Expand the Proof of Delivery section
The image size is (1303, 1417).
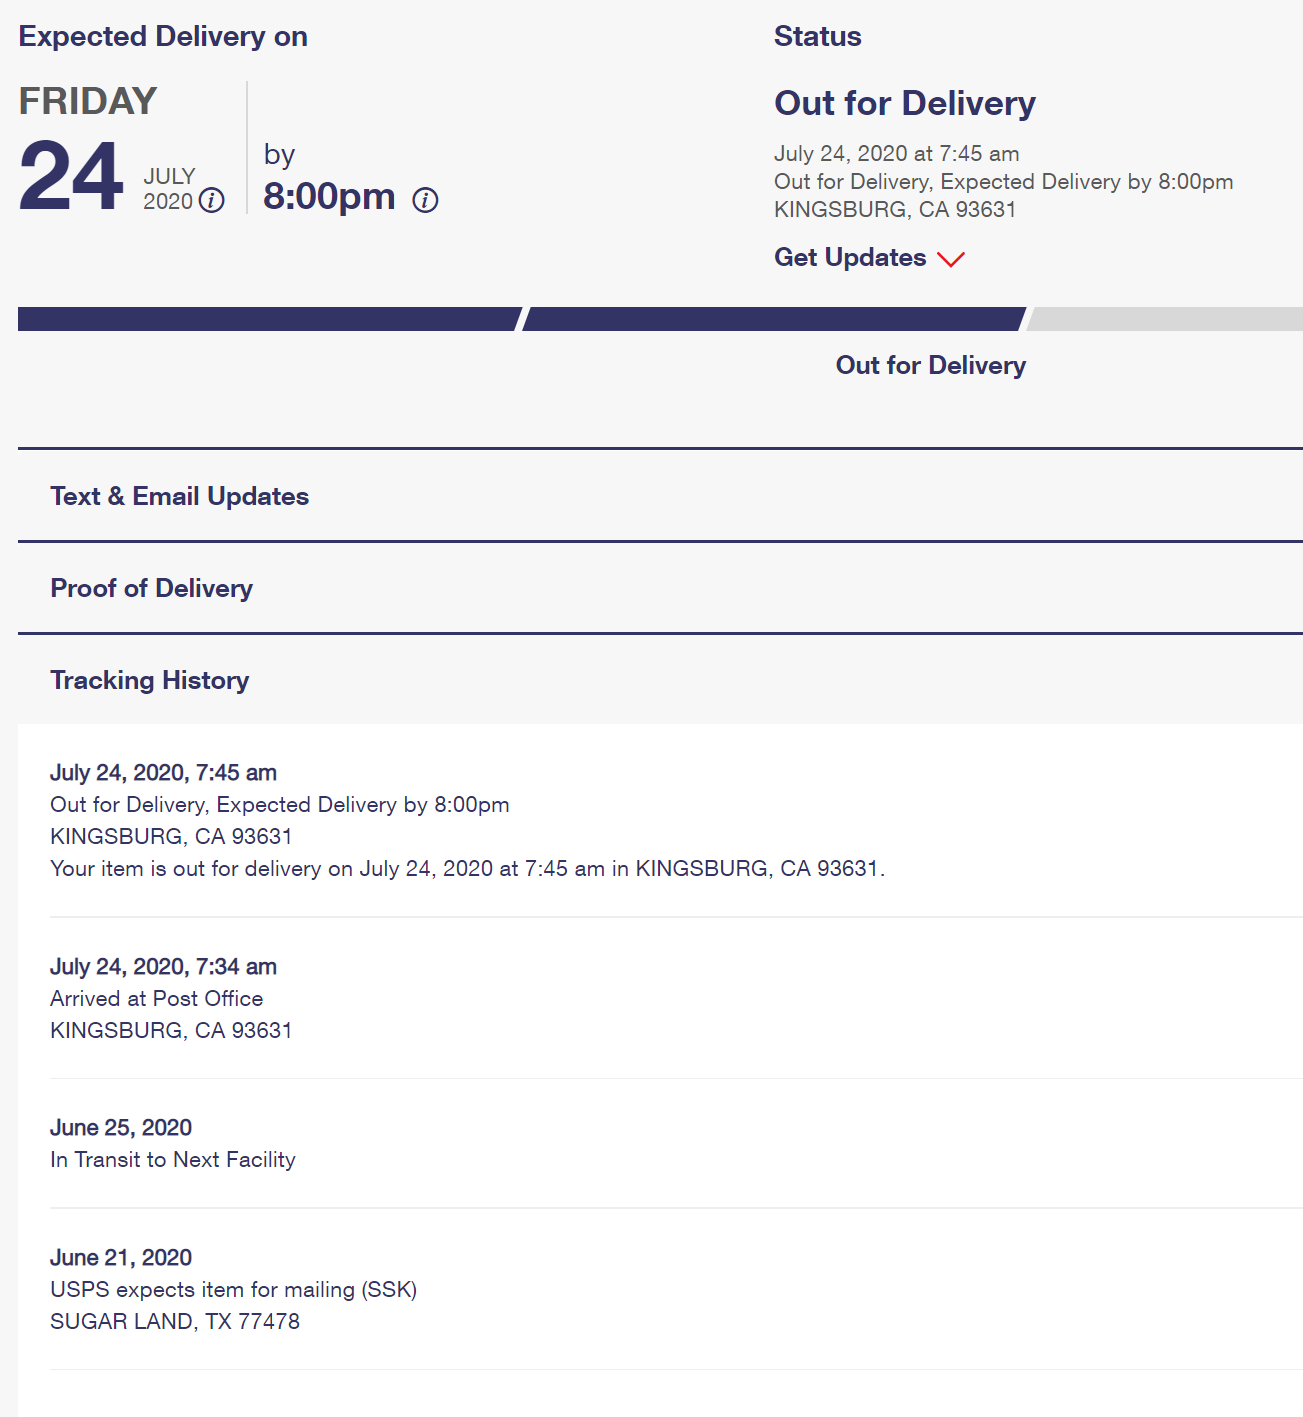click(x=152, y=588)
